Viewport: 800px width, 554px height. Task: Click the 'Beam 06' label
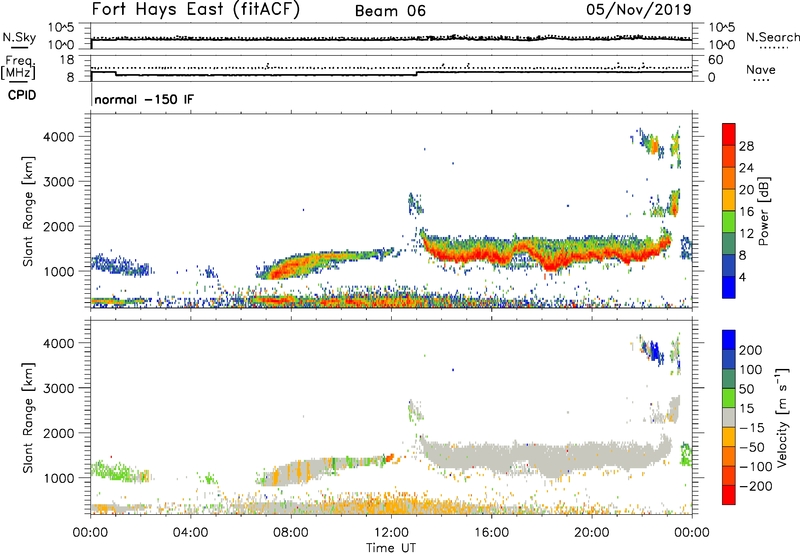click(390, 11)
